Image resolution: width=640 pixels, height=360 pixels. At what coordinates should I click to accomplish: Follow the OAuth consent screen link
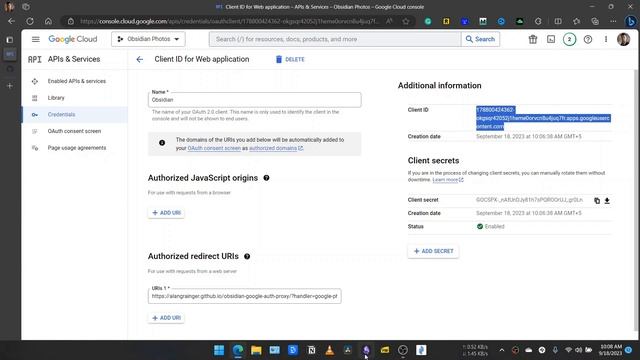point(214,148)
